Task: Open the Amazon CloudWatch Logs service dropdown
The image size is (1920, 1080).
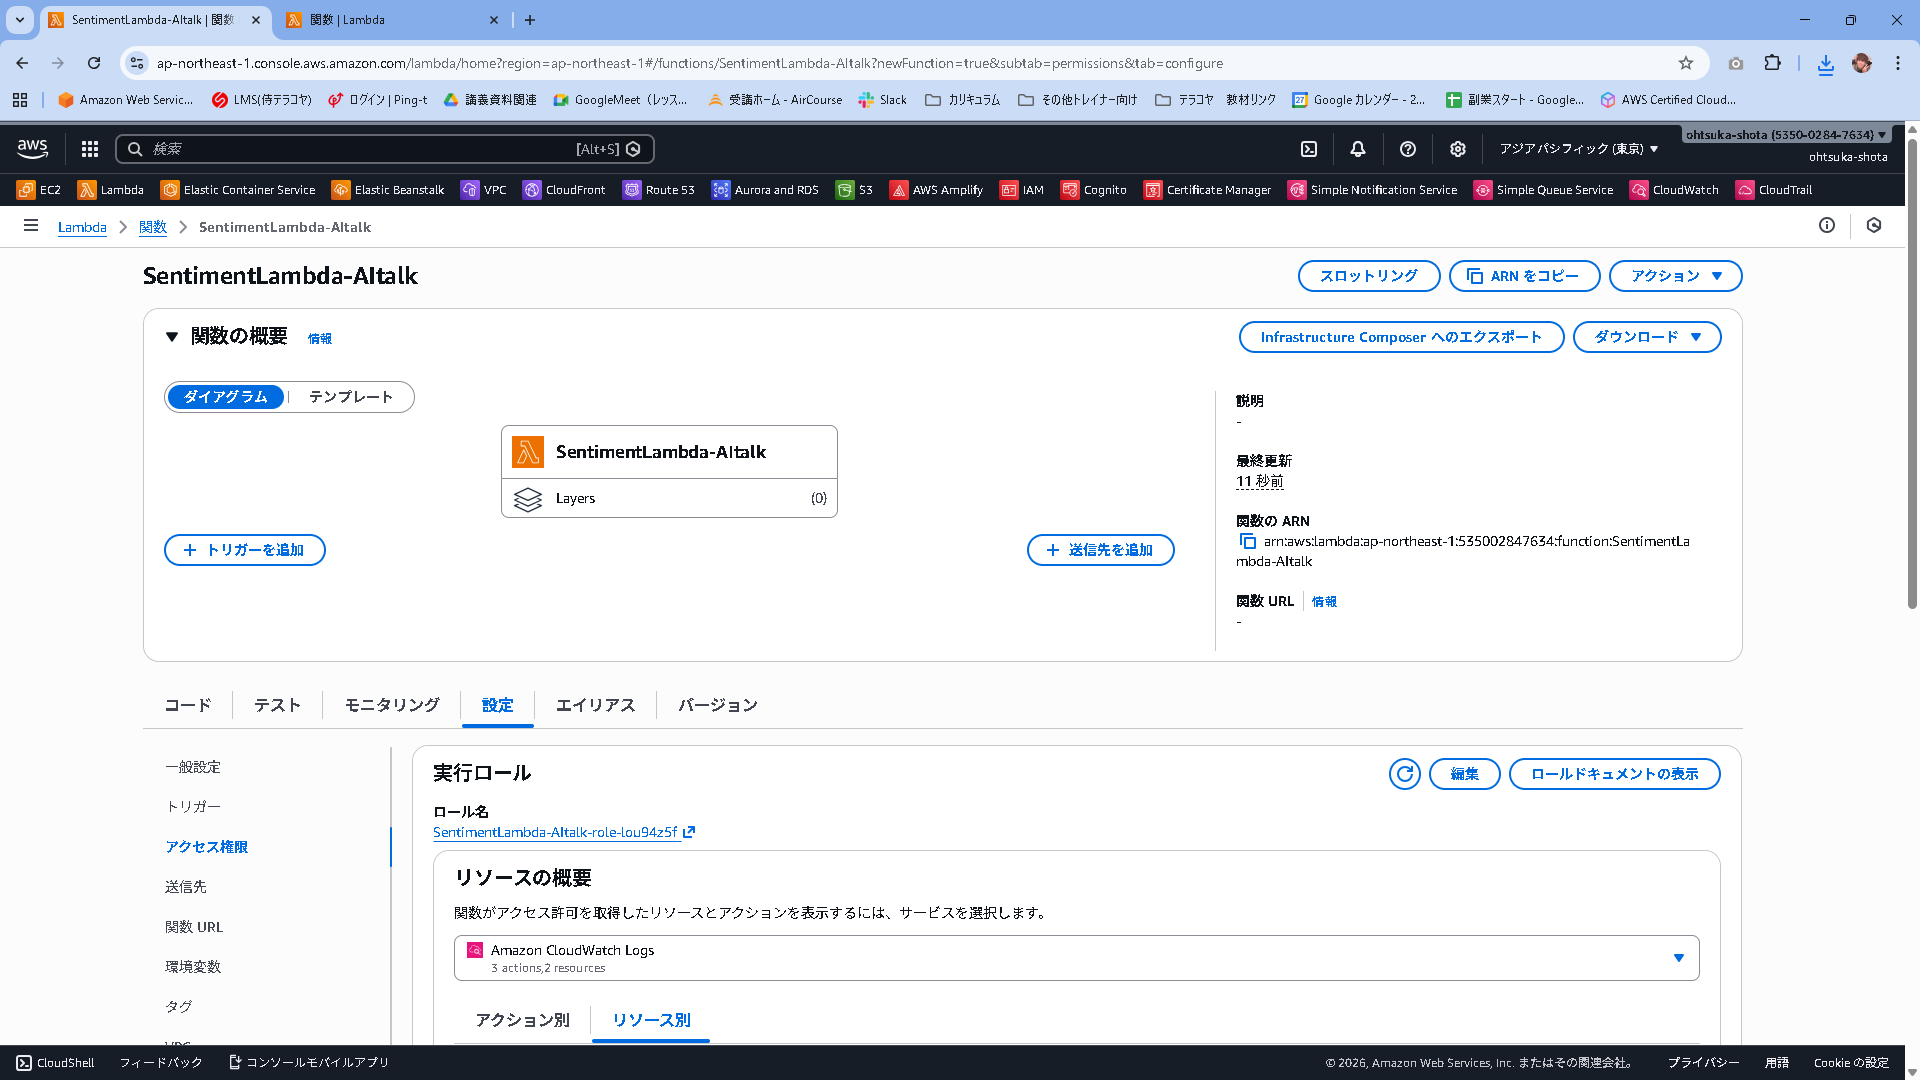Action: (x=1076, y=958)
